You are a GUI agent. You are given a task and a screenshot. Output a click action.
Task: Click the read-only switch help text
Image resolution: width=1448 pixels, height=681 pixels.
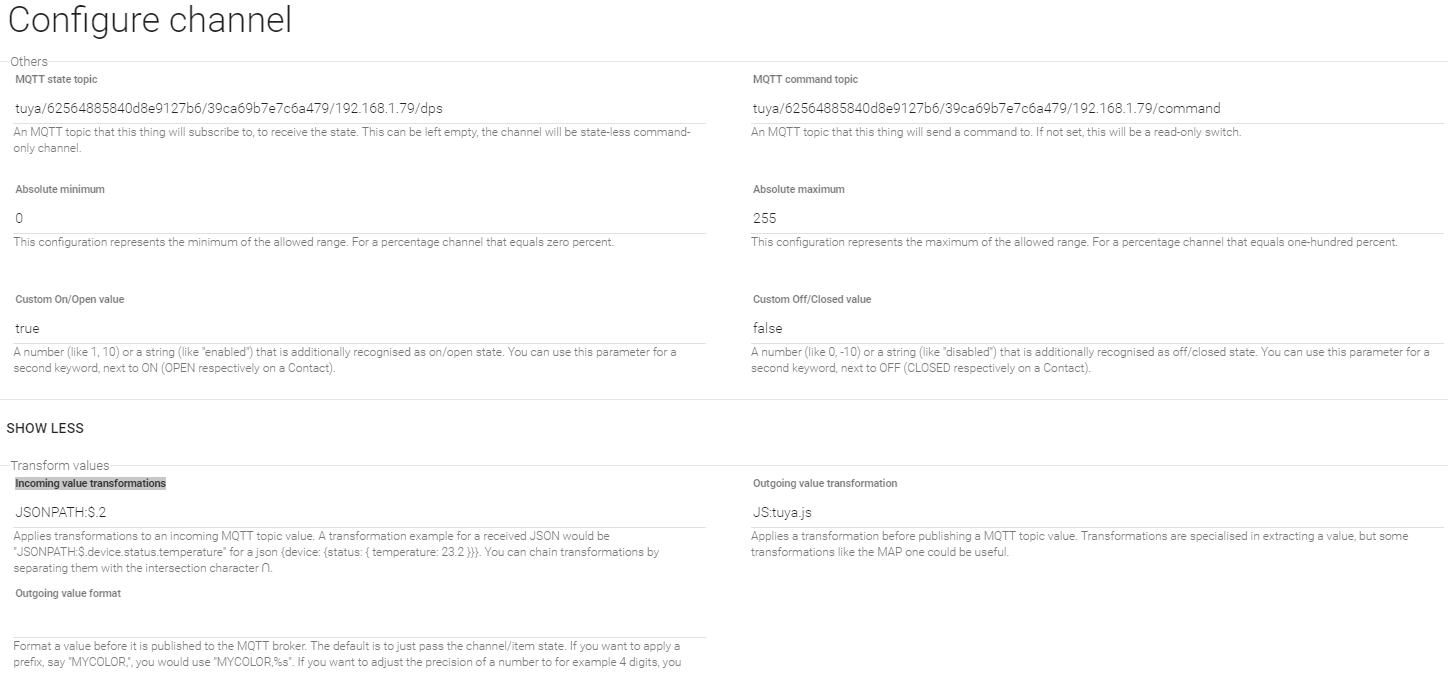pyautogui.click(x=996, y=132)
